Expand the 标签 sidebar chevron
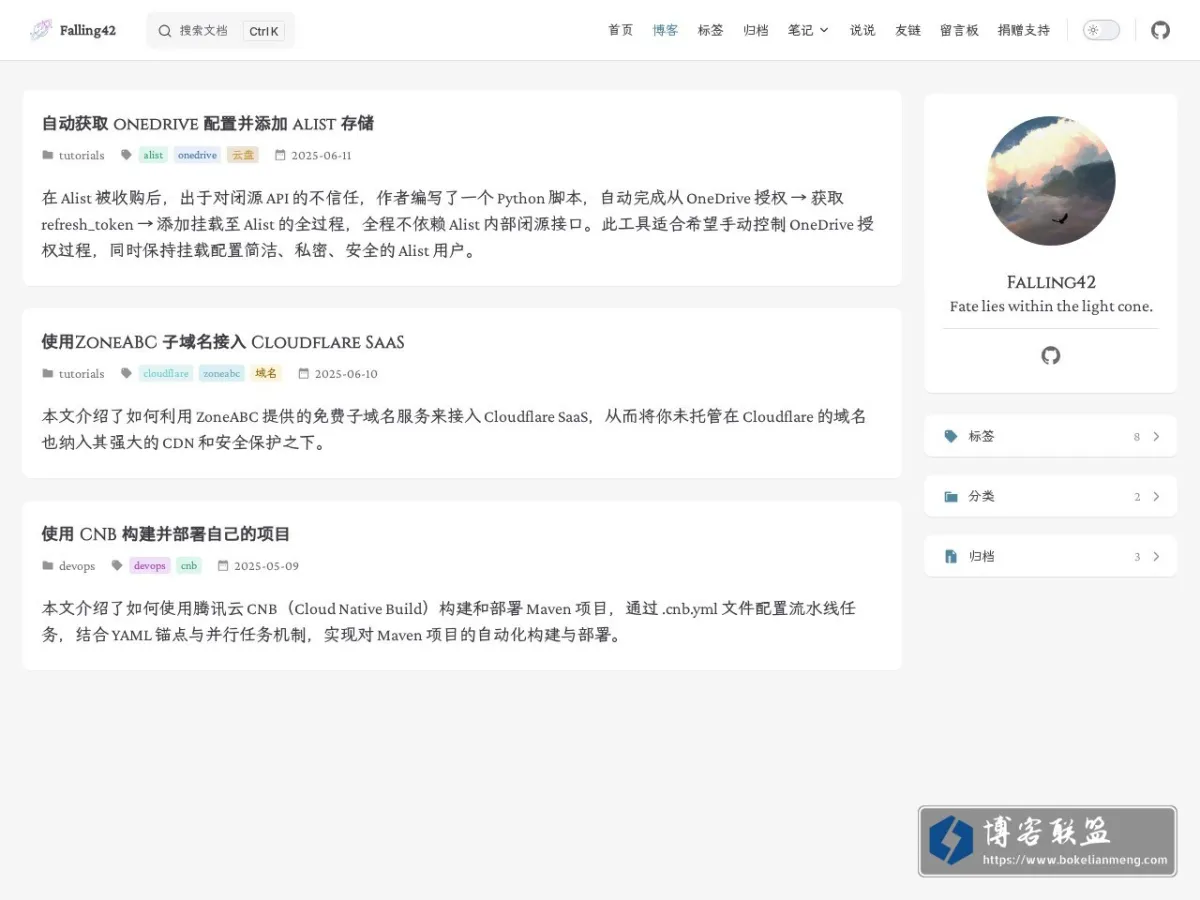The width and height of the screenshot is (1200, 900). pos(1156,436)
